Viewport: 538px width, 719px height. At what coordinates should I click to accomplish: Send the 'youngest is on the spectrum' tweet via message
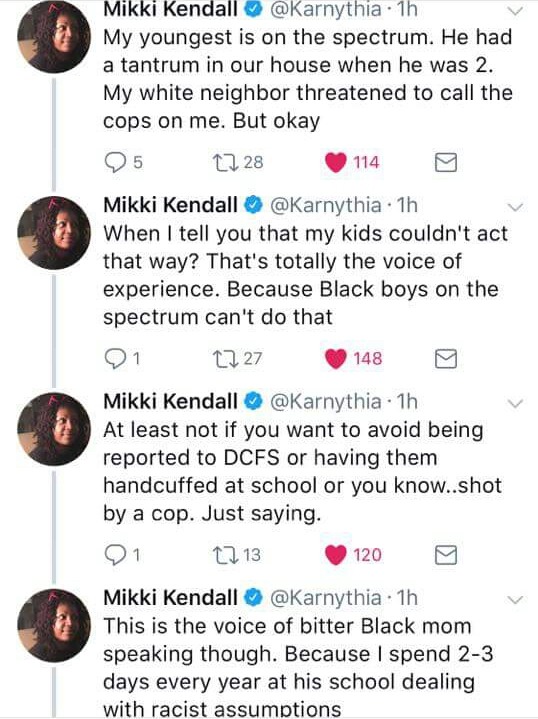coord(445,162)
